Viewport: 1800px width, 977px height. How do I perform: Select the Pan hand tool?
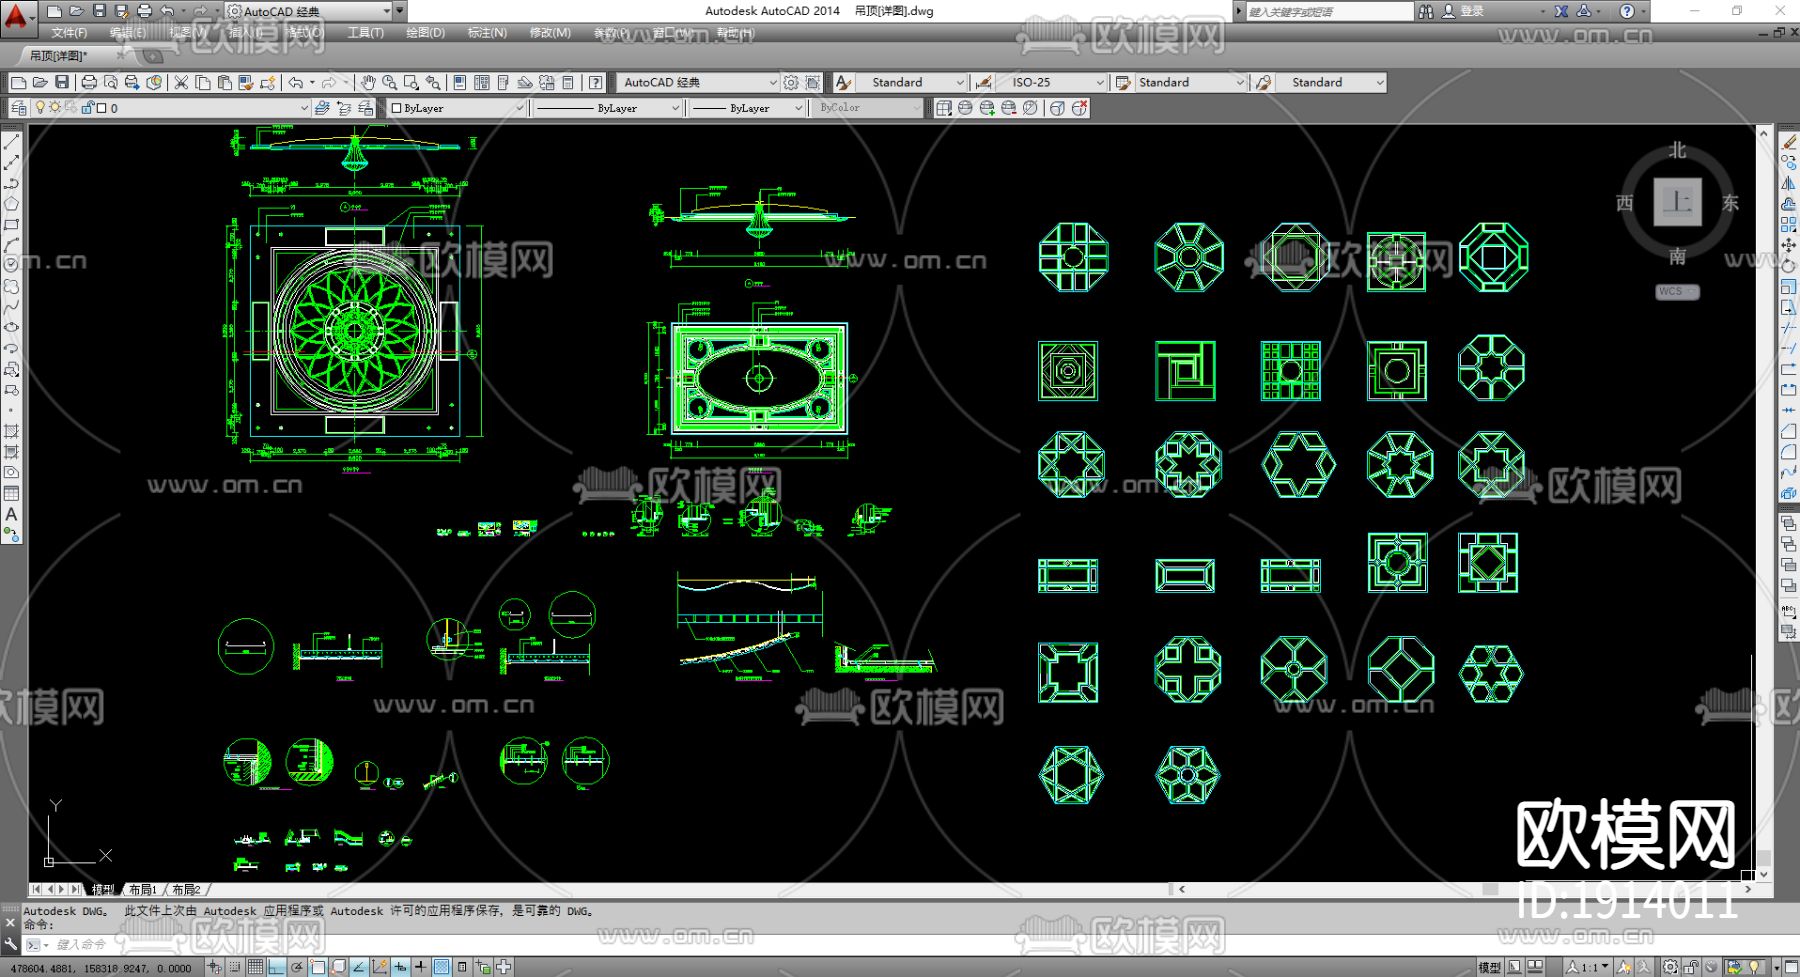click(368, 82)
